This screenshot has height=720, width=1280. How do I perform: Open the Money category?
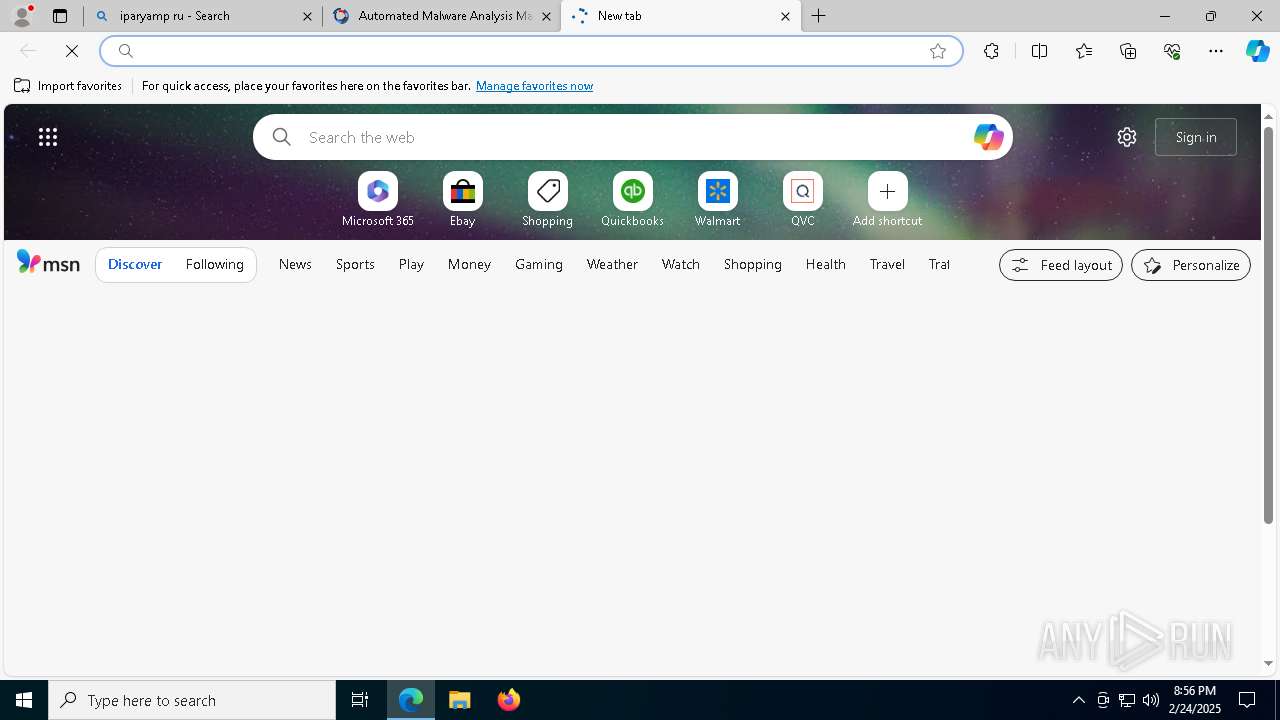(469, 264)
